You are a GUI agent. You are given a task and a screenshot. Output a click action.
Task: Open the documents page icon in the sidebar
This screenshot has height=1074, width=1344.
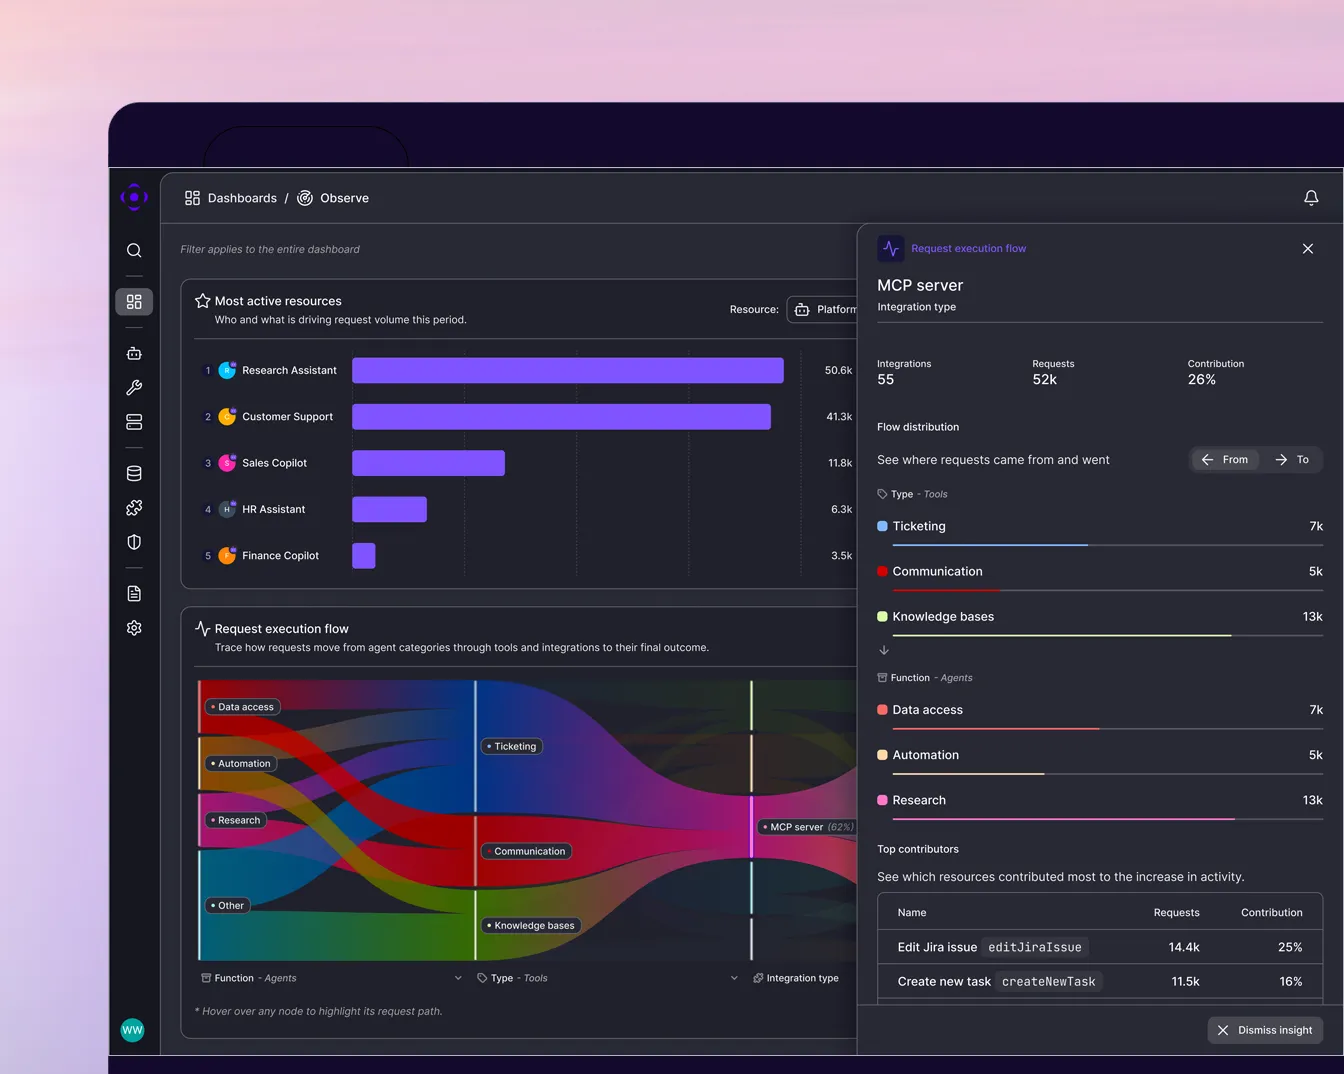[x=134, y=594]
